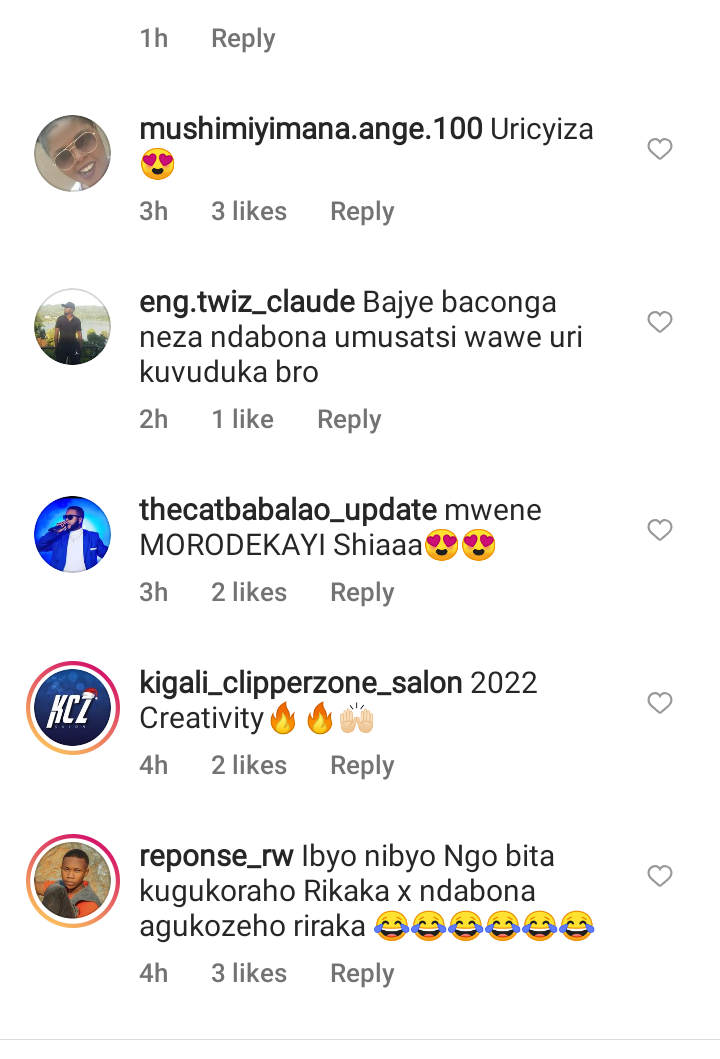Image resolution: width=720 pixels, height=1059 pixels.
Task: View the 3 likes on the Uricyiza comment
Action: point(249,212)
